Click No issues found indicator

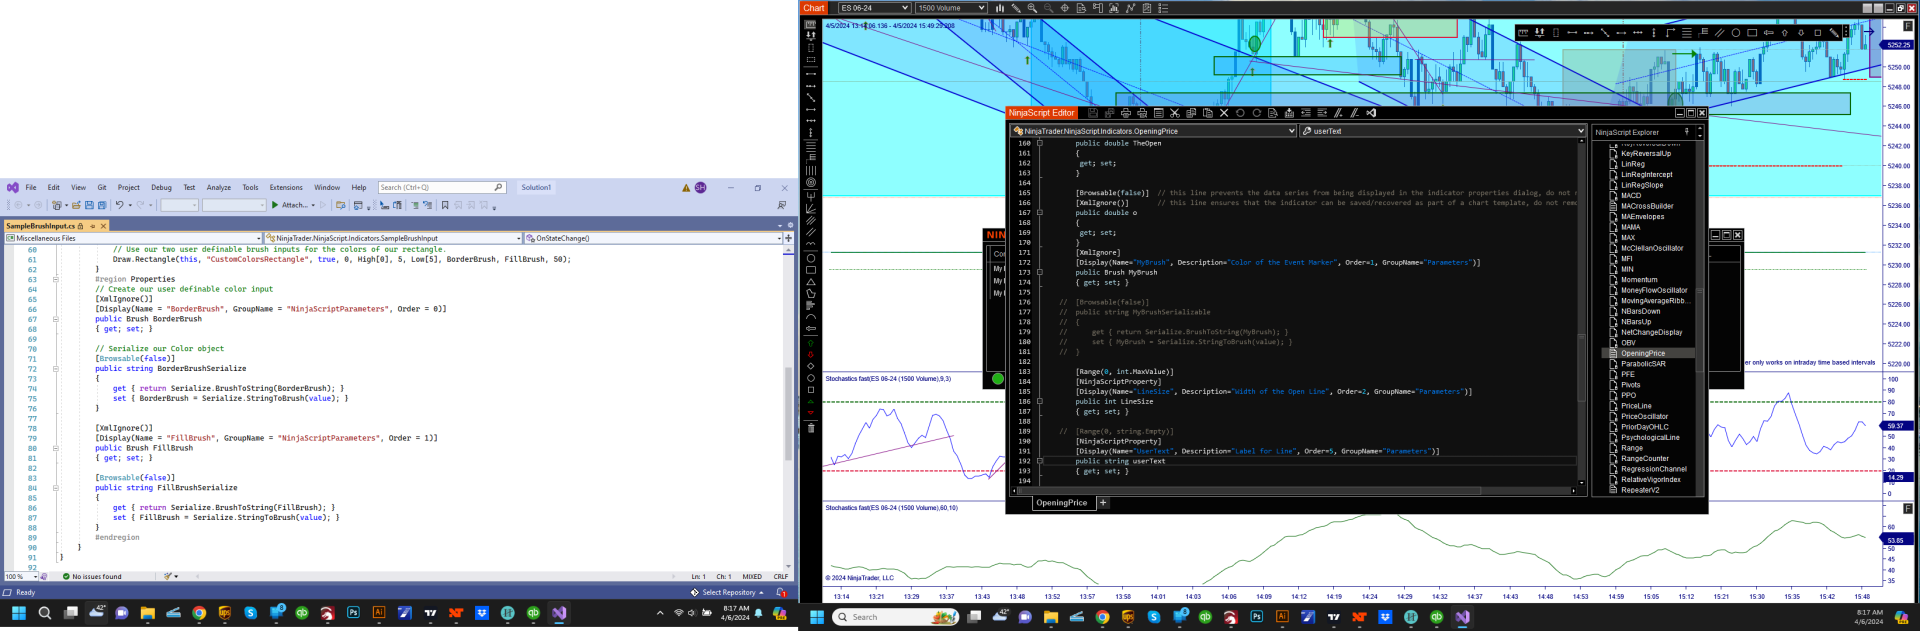[92, 576]
